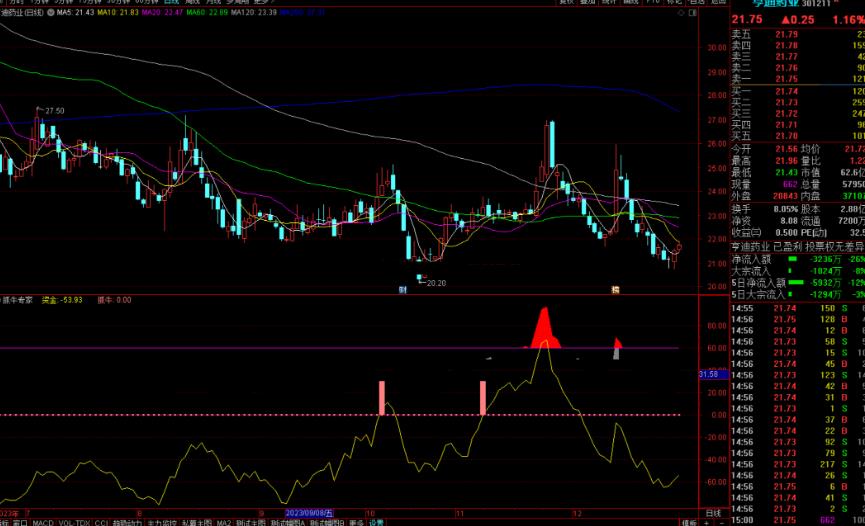
Task: Expand the 更多 indicators list
Action: [x=356, y=523]
